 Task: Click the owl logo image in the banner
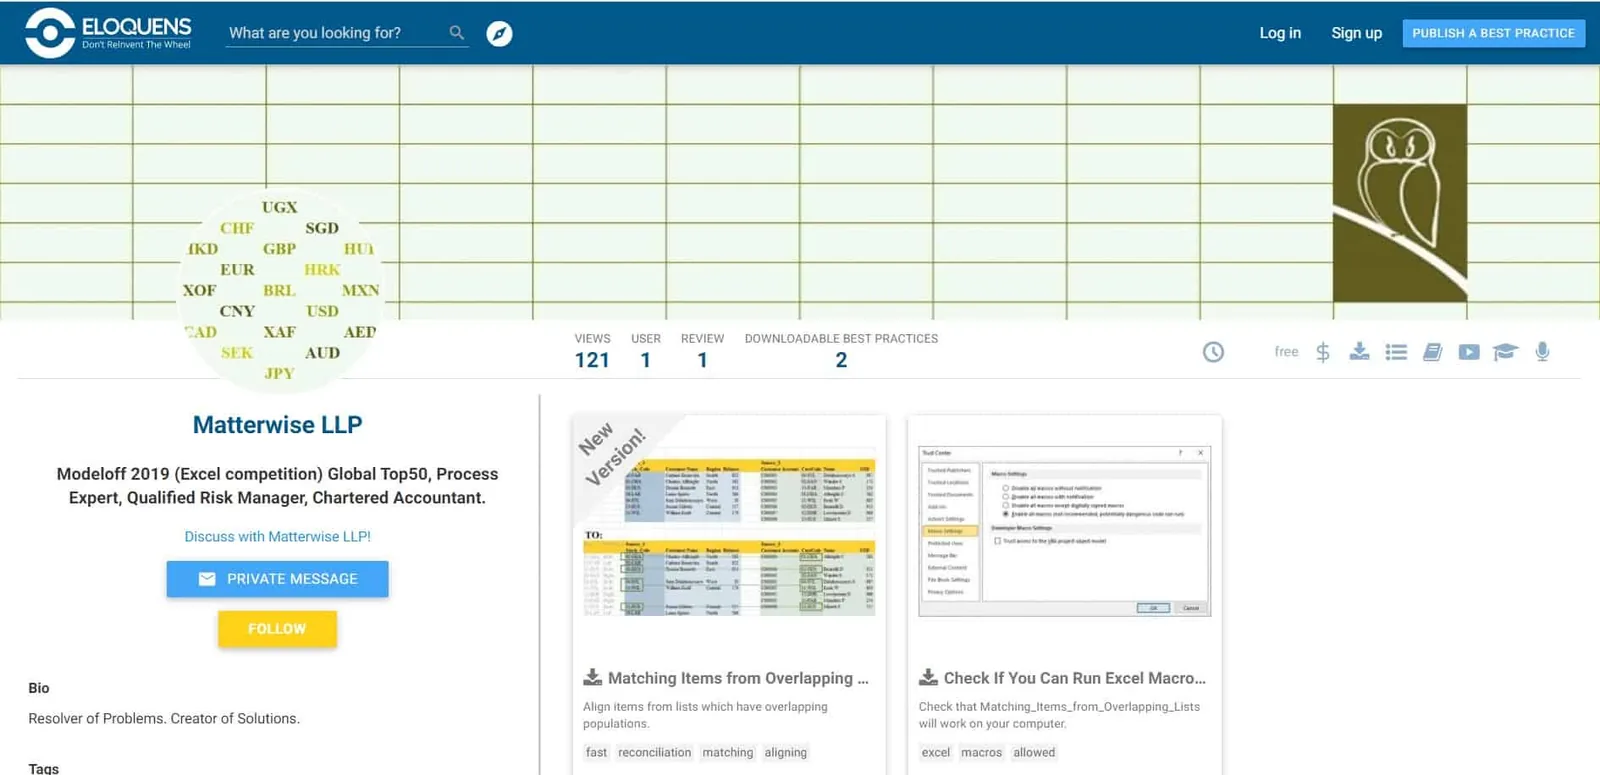point(1400,203)
